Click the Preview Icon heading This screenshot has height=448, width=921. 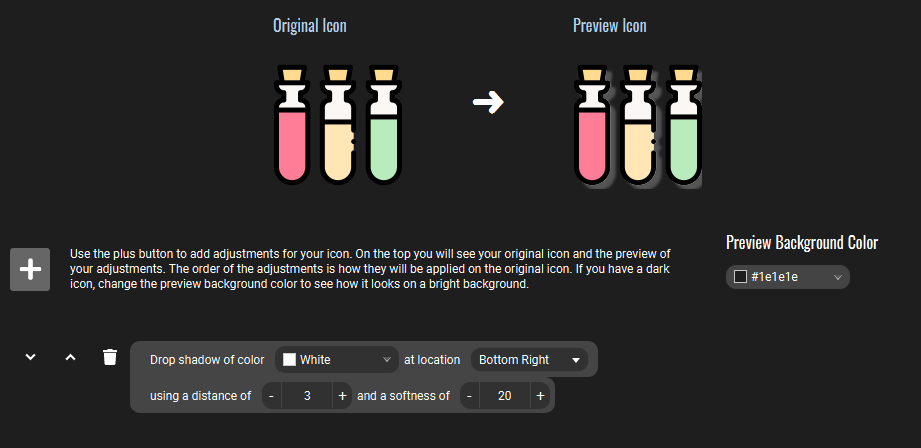610,26
